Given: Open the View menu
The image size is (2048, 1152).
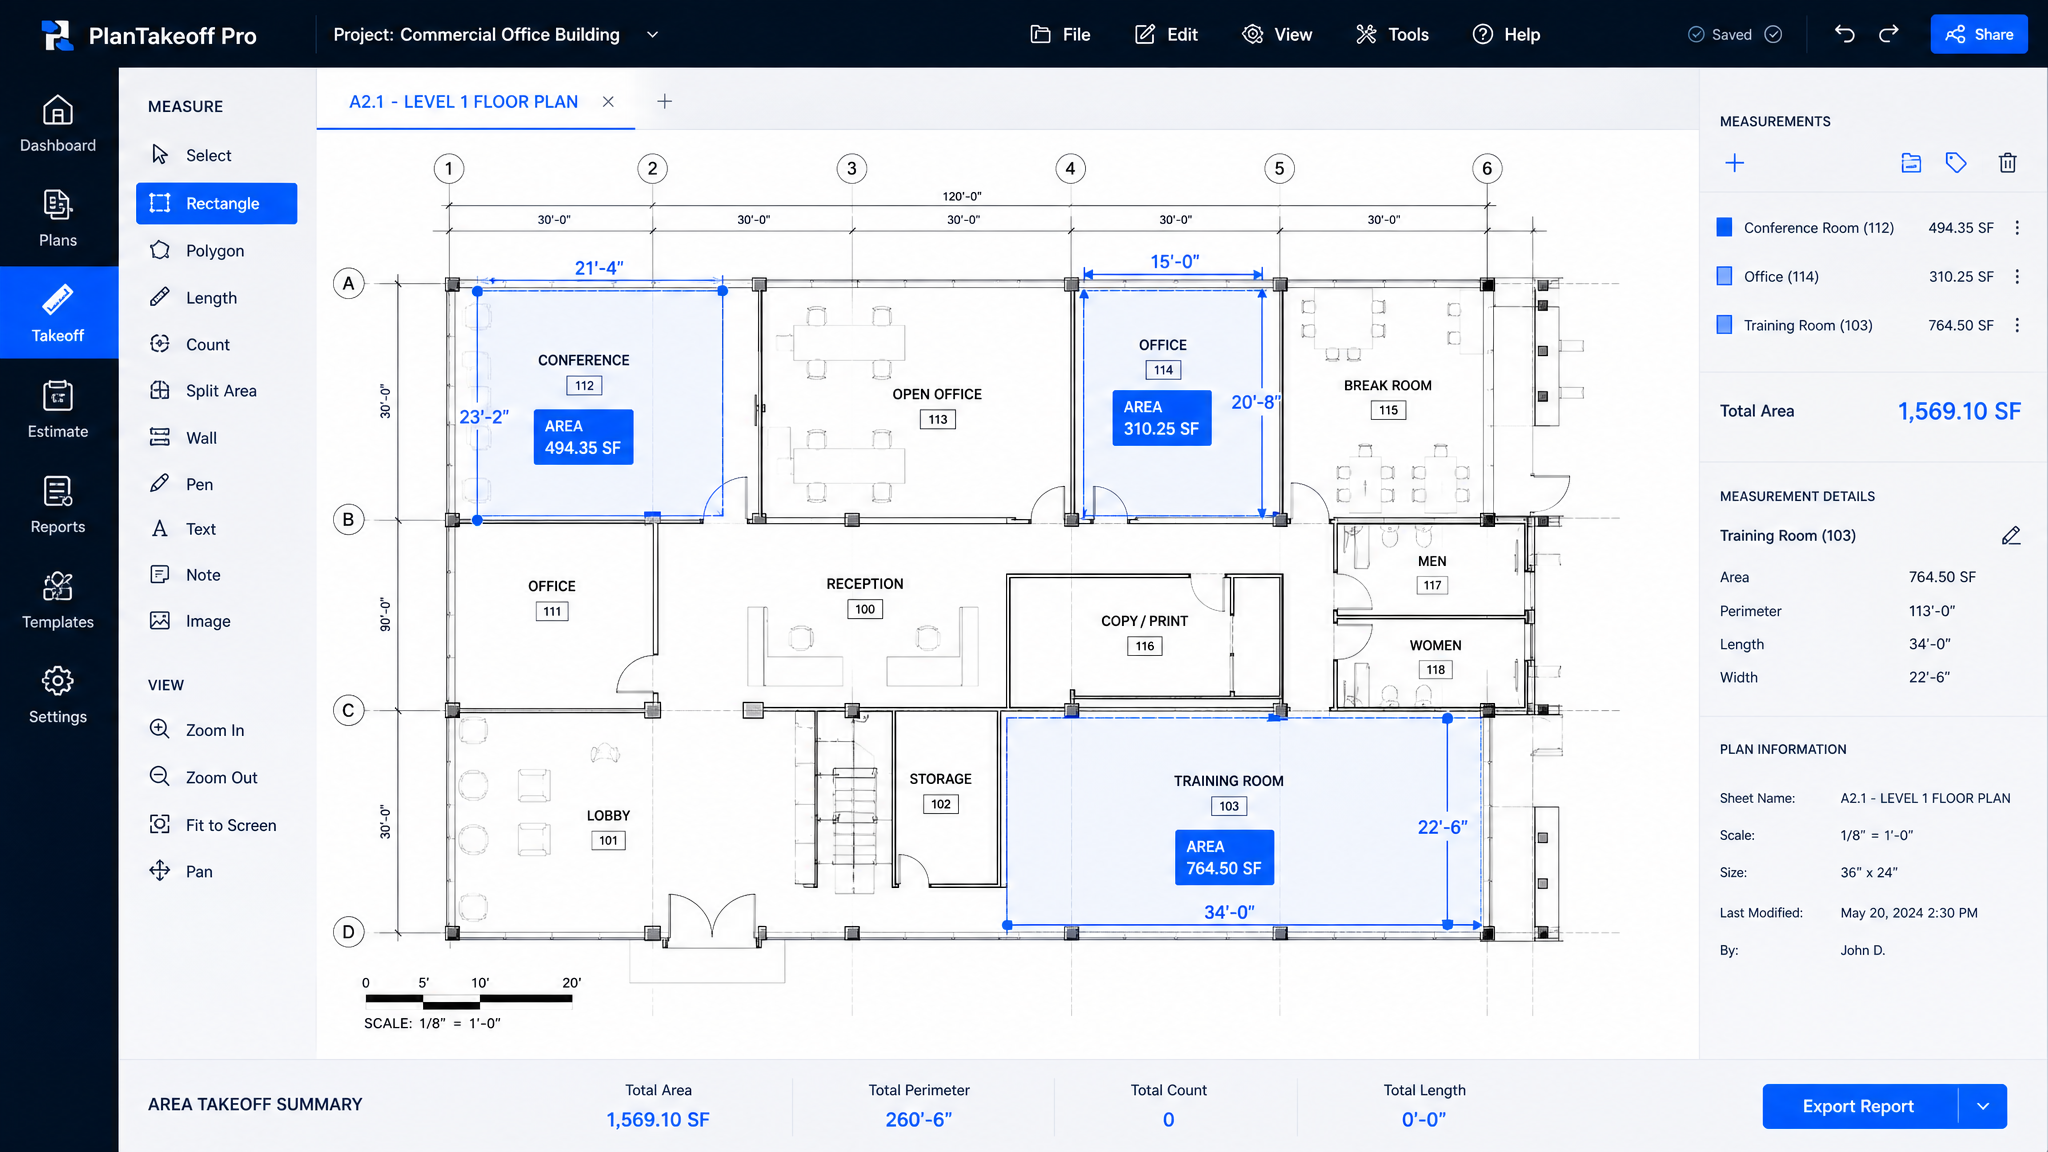Looking at the screenshot, I should (1277, 34).
